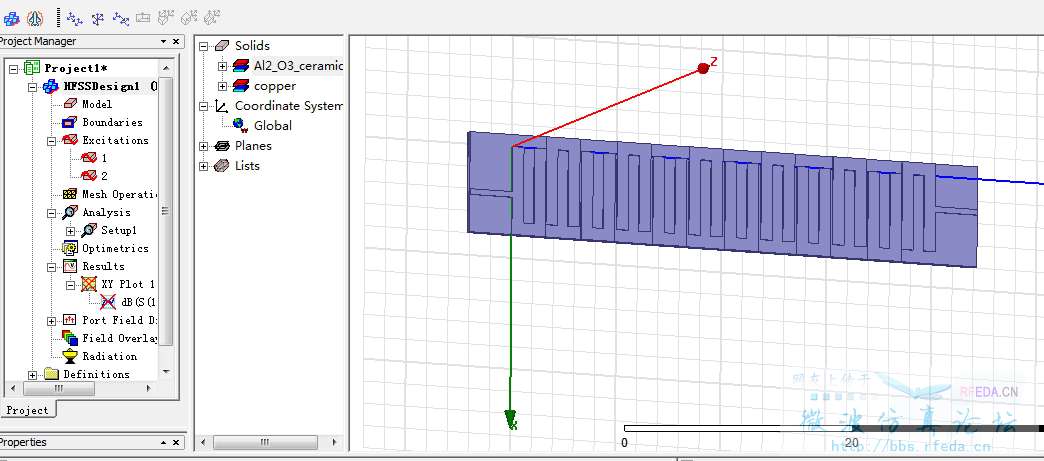Screen dimensions: 1044x461
Task: Collapse the Project1 tree node
Action: (14, 68)
